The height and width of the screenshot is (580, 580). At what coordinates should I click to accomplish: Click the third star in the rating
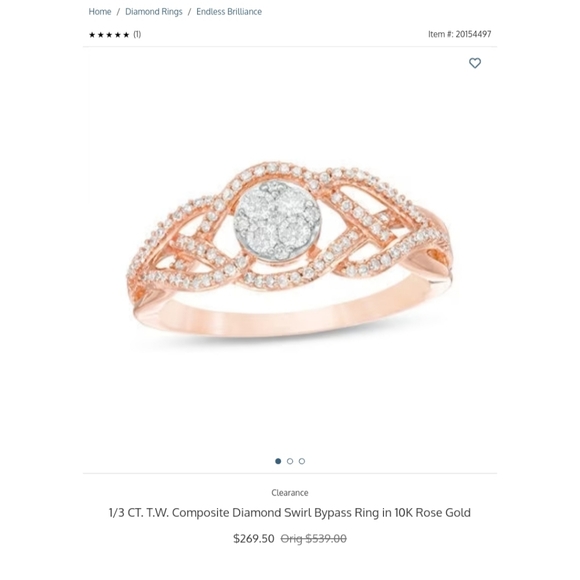pyautogui.click(x=109, y=35)
